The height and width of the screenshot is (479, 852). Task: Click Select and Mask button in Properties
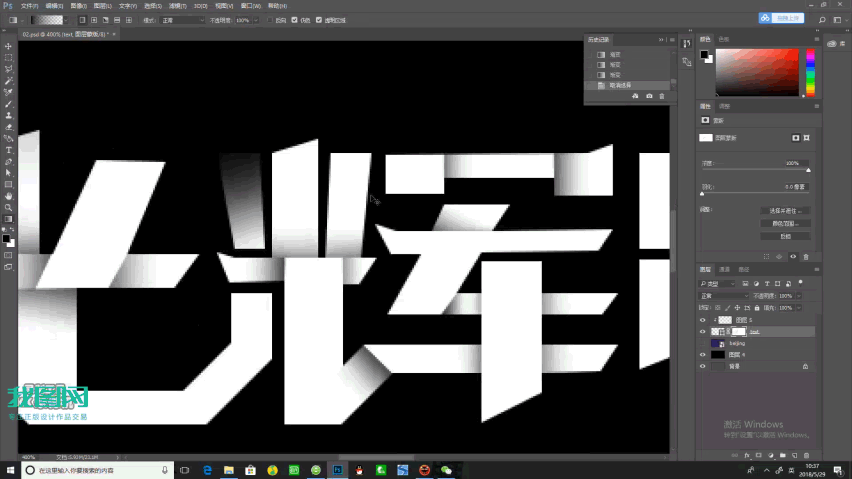[x=785, y=211]
